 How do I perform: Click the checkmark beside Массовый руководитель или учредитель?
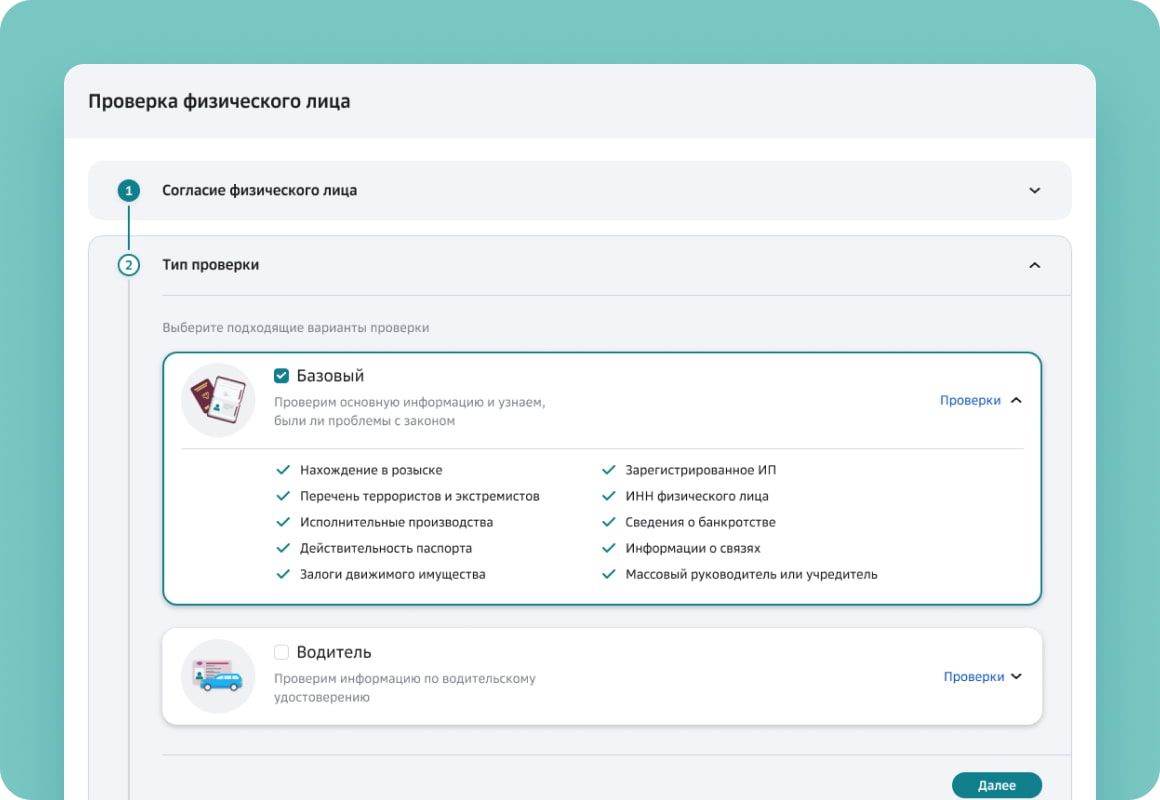[608, 574]
